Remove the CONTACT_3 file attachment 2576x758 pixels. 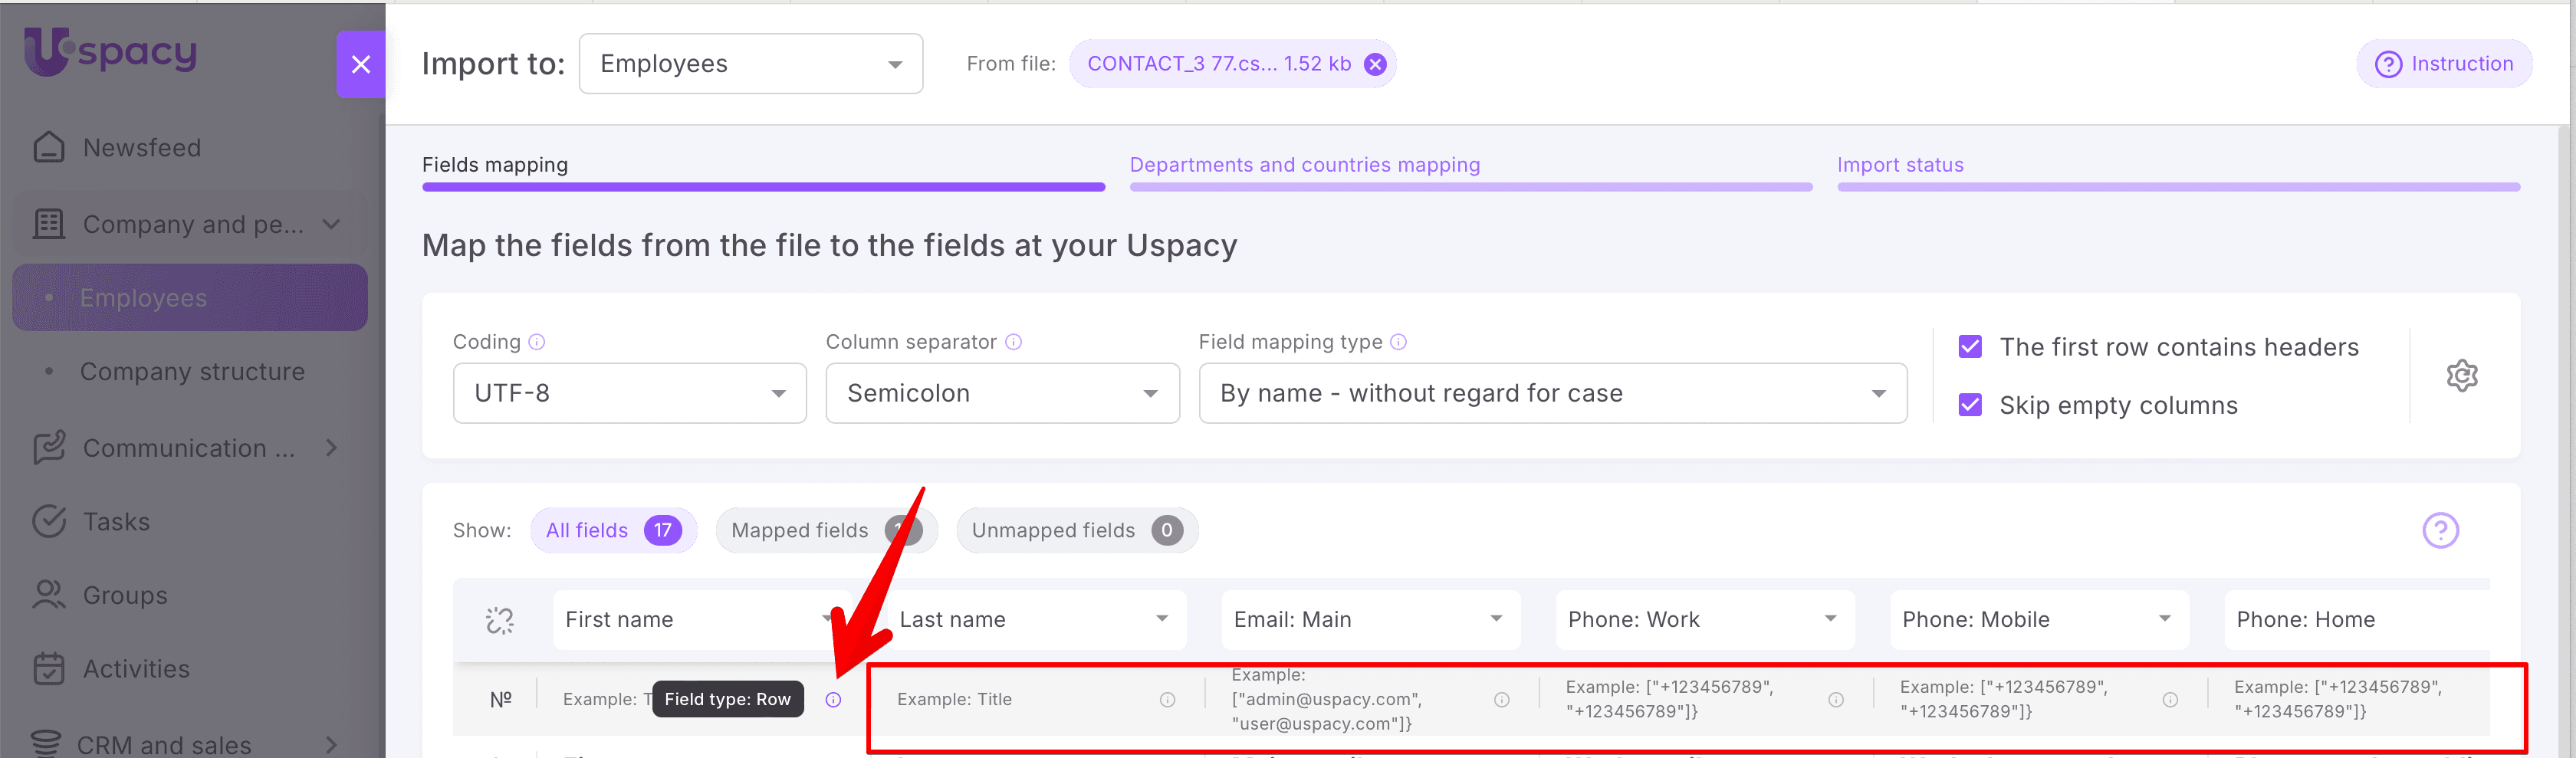pyautogui.click(x=1374, y=63)
